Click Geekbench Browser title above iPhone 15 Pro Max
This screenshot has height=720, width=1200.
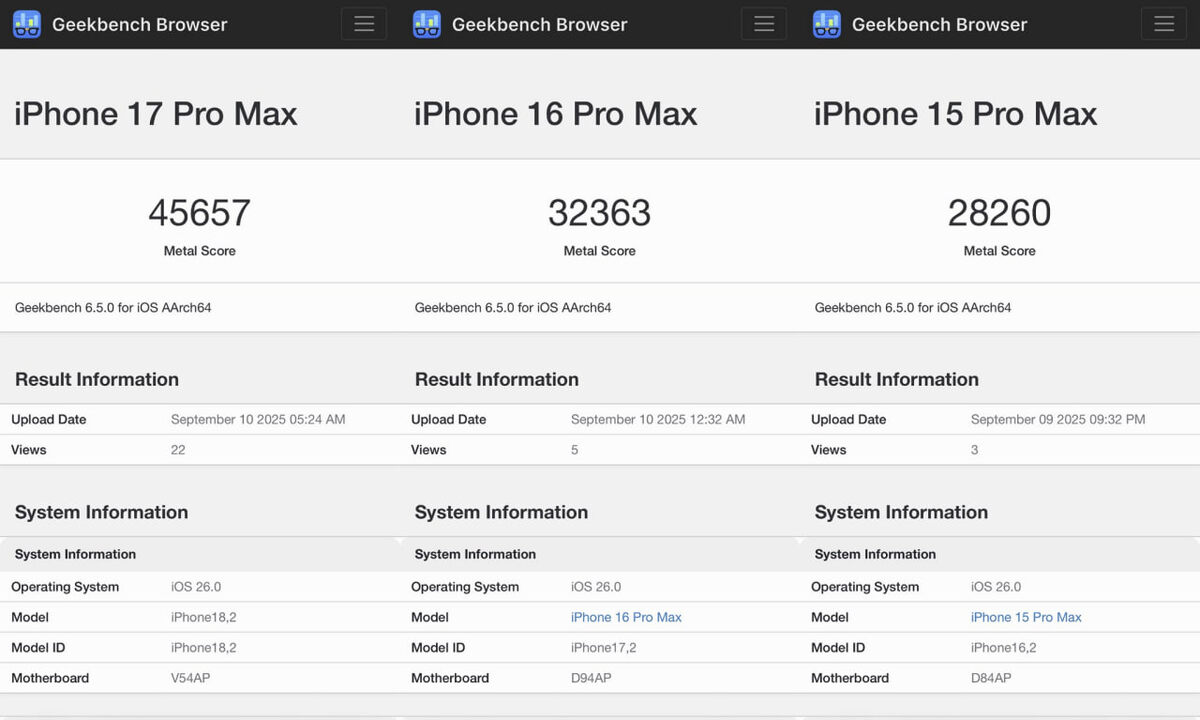[x=940, y=24]
